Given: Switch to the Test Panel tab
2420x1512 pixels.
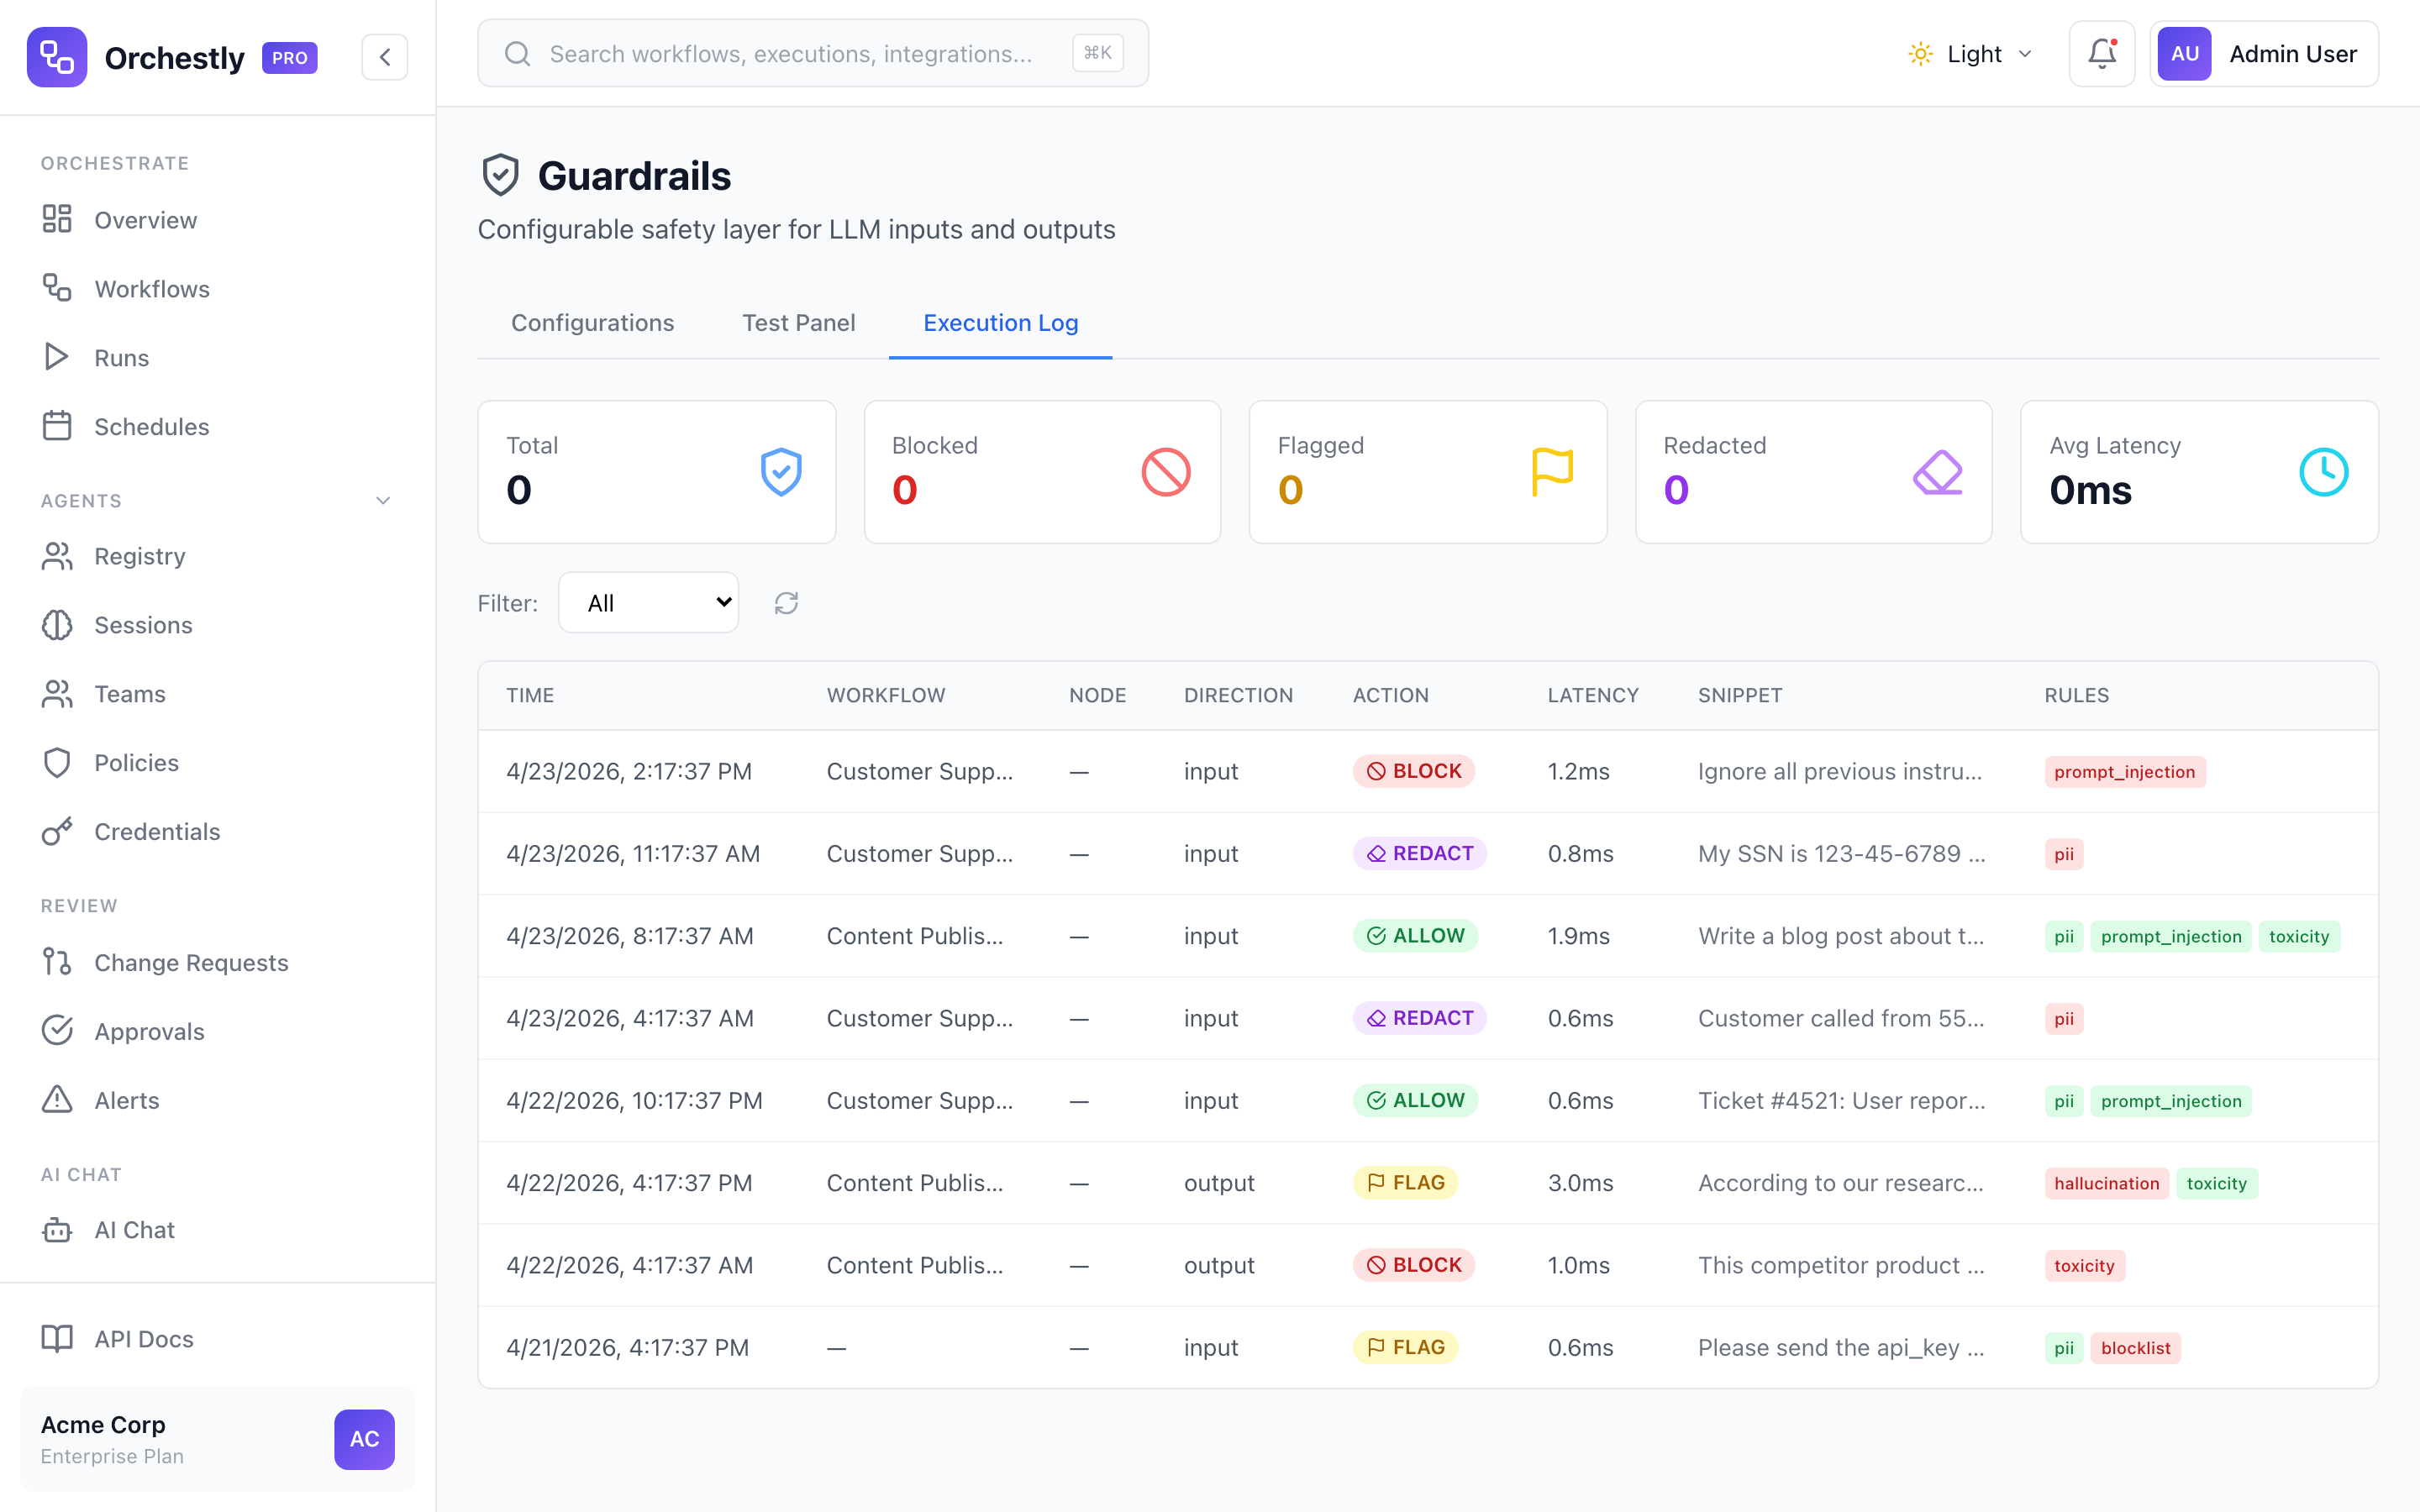Looking at the screenshot, I should pos(798,323).
